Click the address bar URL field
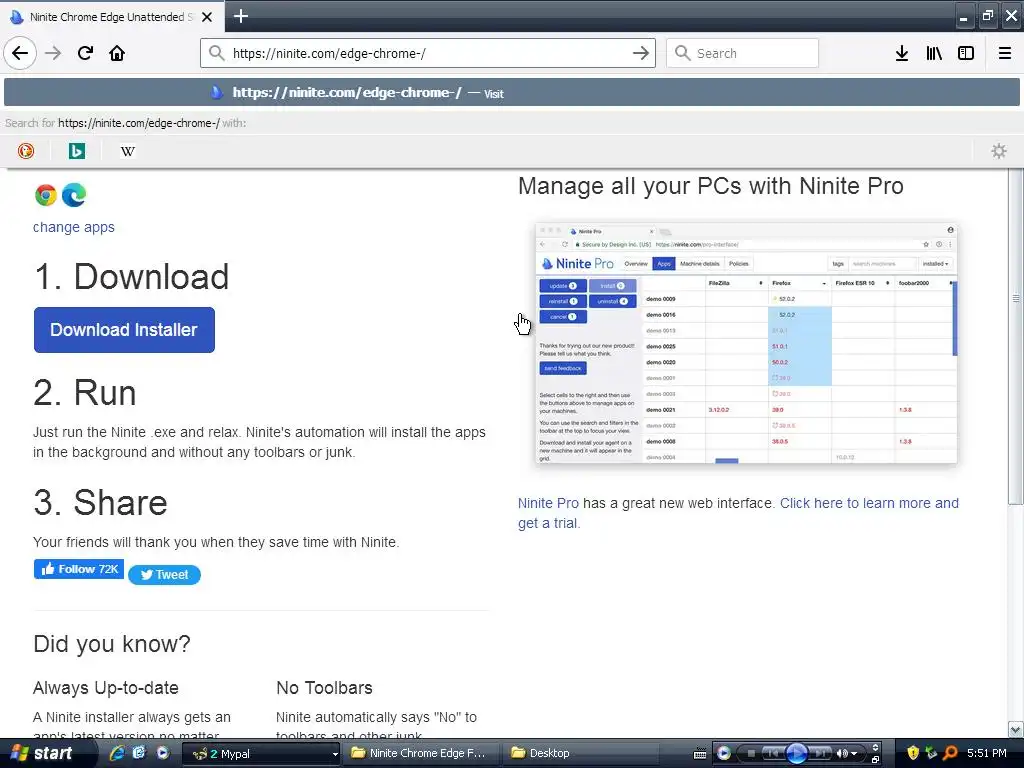 [x=428, y=53]
